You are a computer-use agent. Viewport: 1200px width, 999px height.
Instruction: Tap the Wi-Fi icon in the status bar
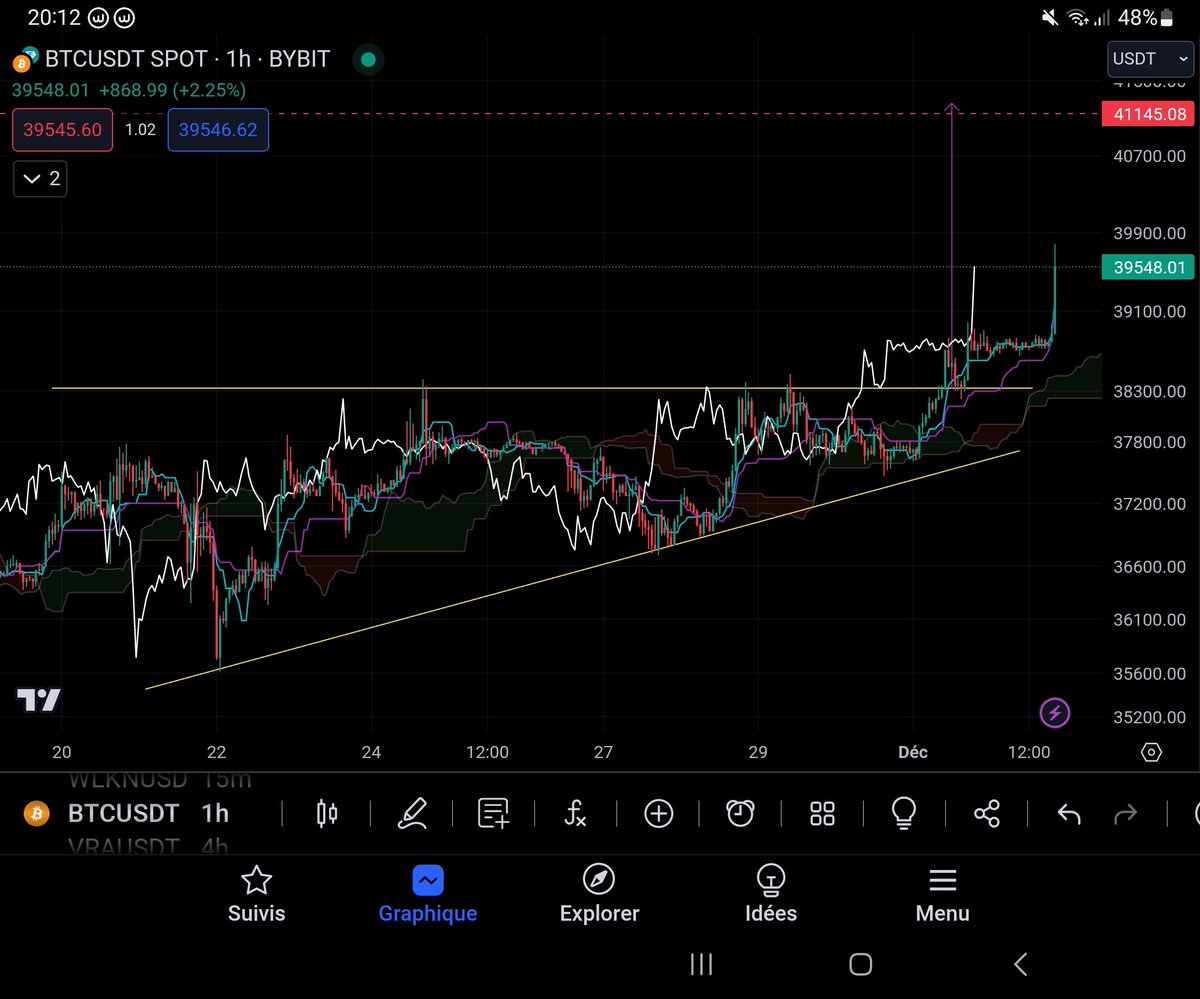point(1077,17)
